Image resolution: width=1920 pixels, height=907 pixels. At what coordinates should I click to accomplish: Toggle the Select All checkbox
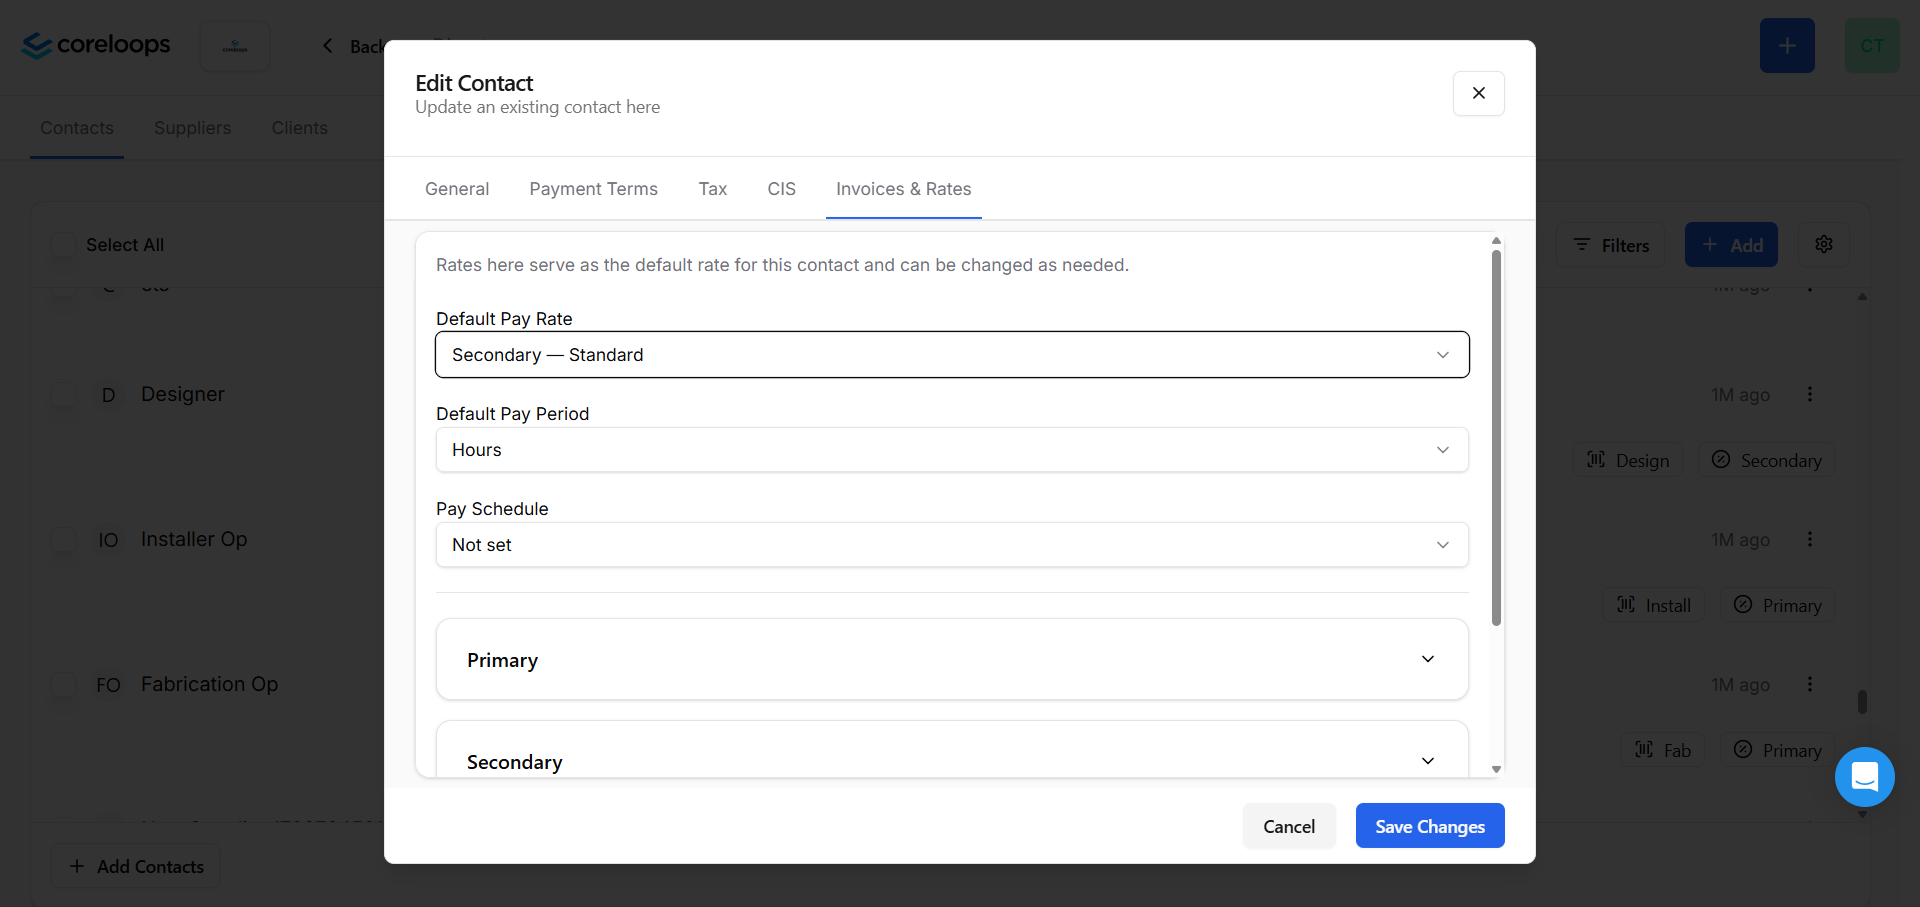(x=63, y=245)
